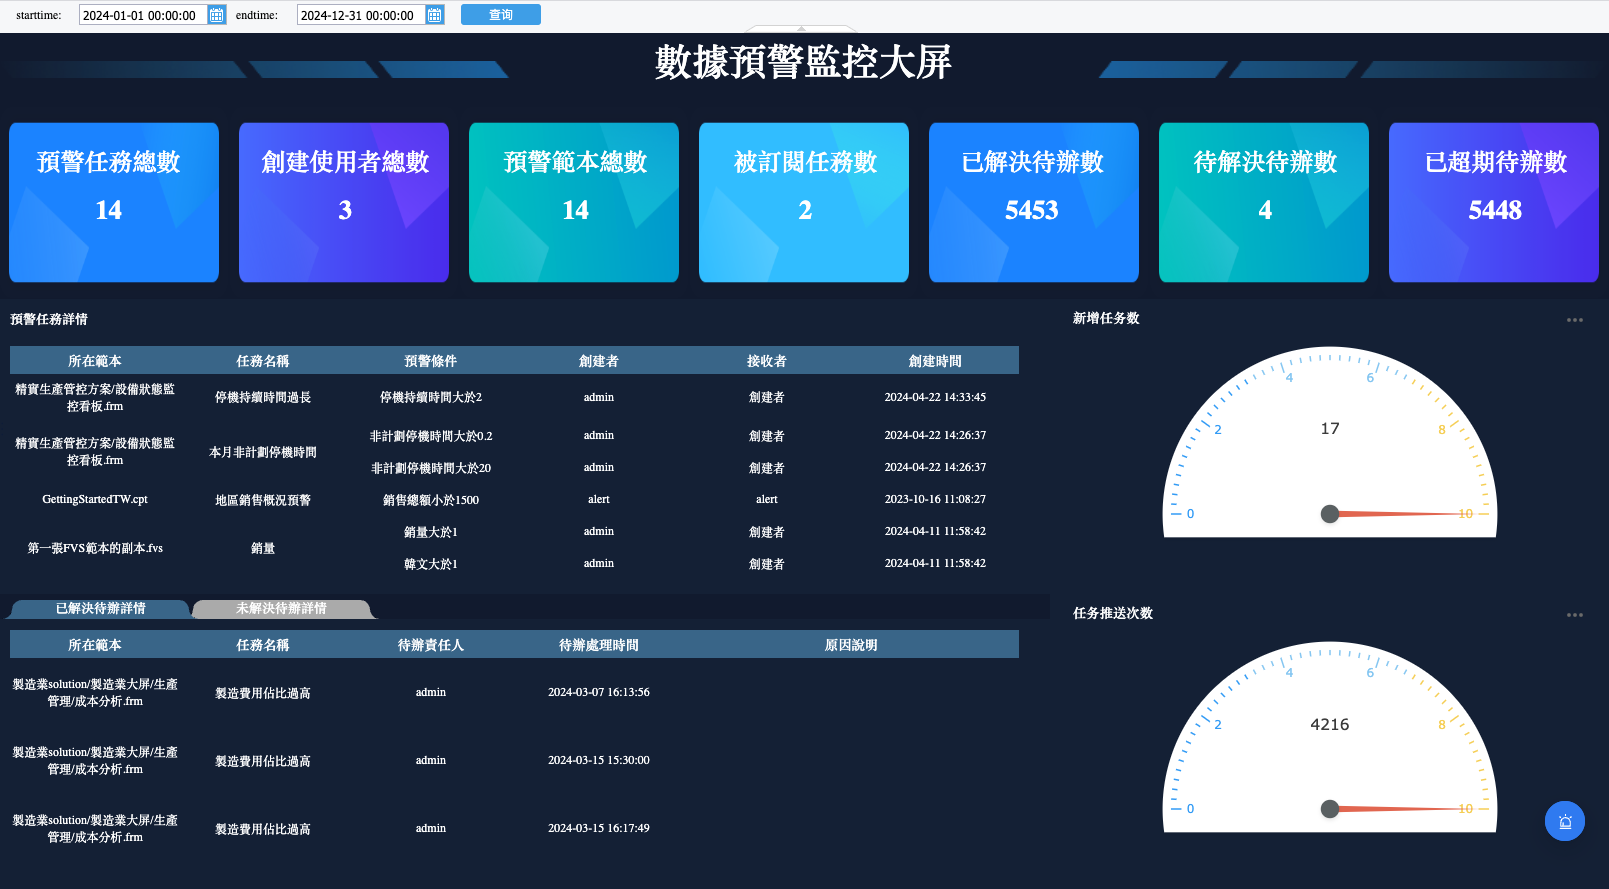Click into the starttime date field
The image size is (1609, 889).
click(x=142, y=15)
